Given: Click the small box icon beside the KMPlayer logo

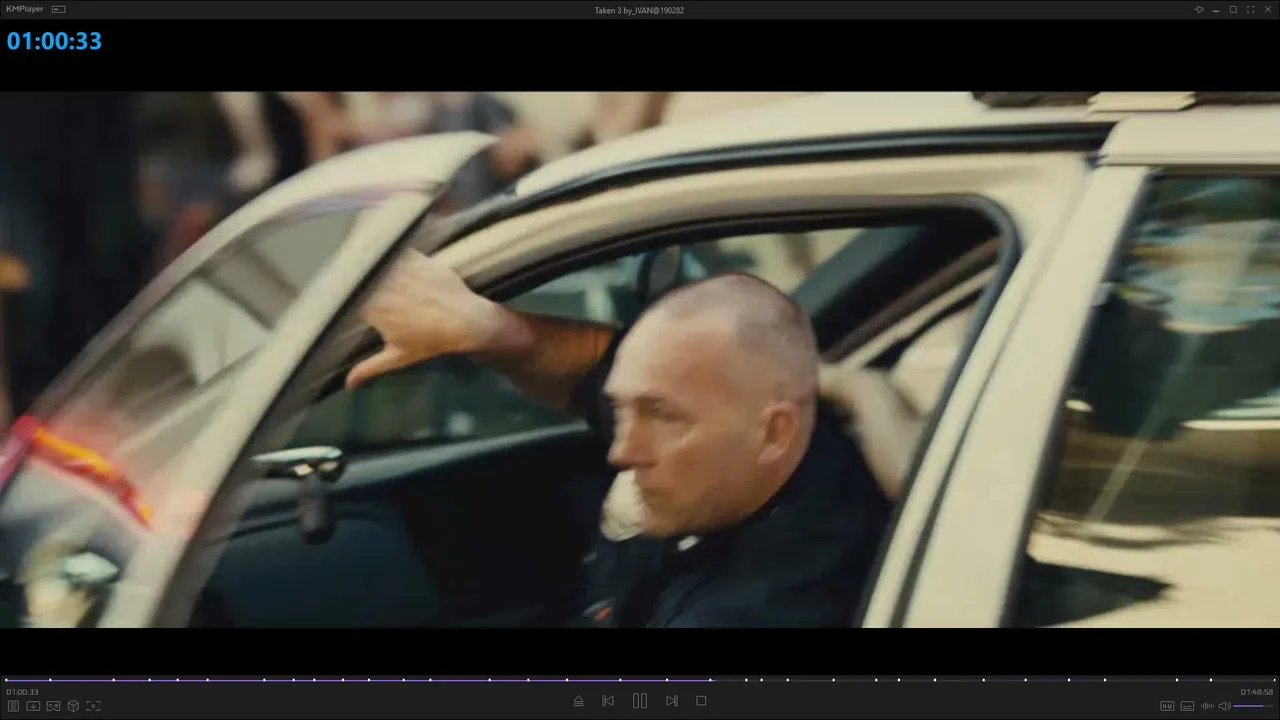Looking at the screenshot, I should click(59, 9).
